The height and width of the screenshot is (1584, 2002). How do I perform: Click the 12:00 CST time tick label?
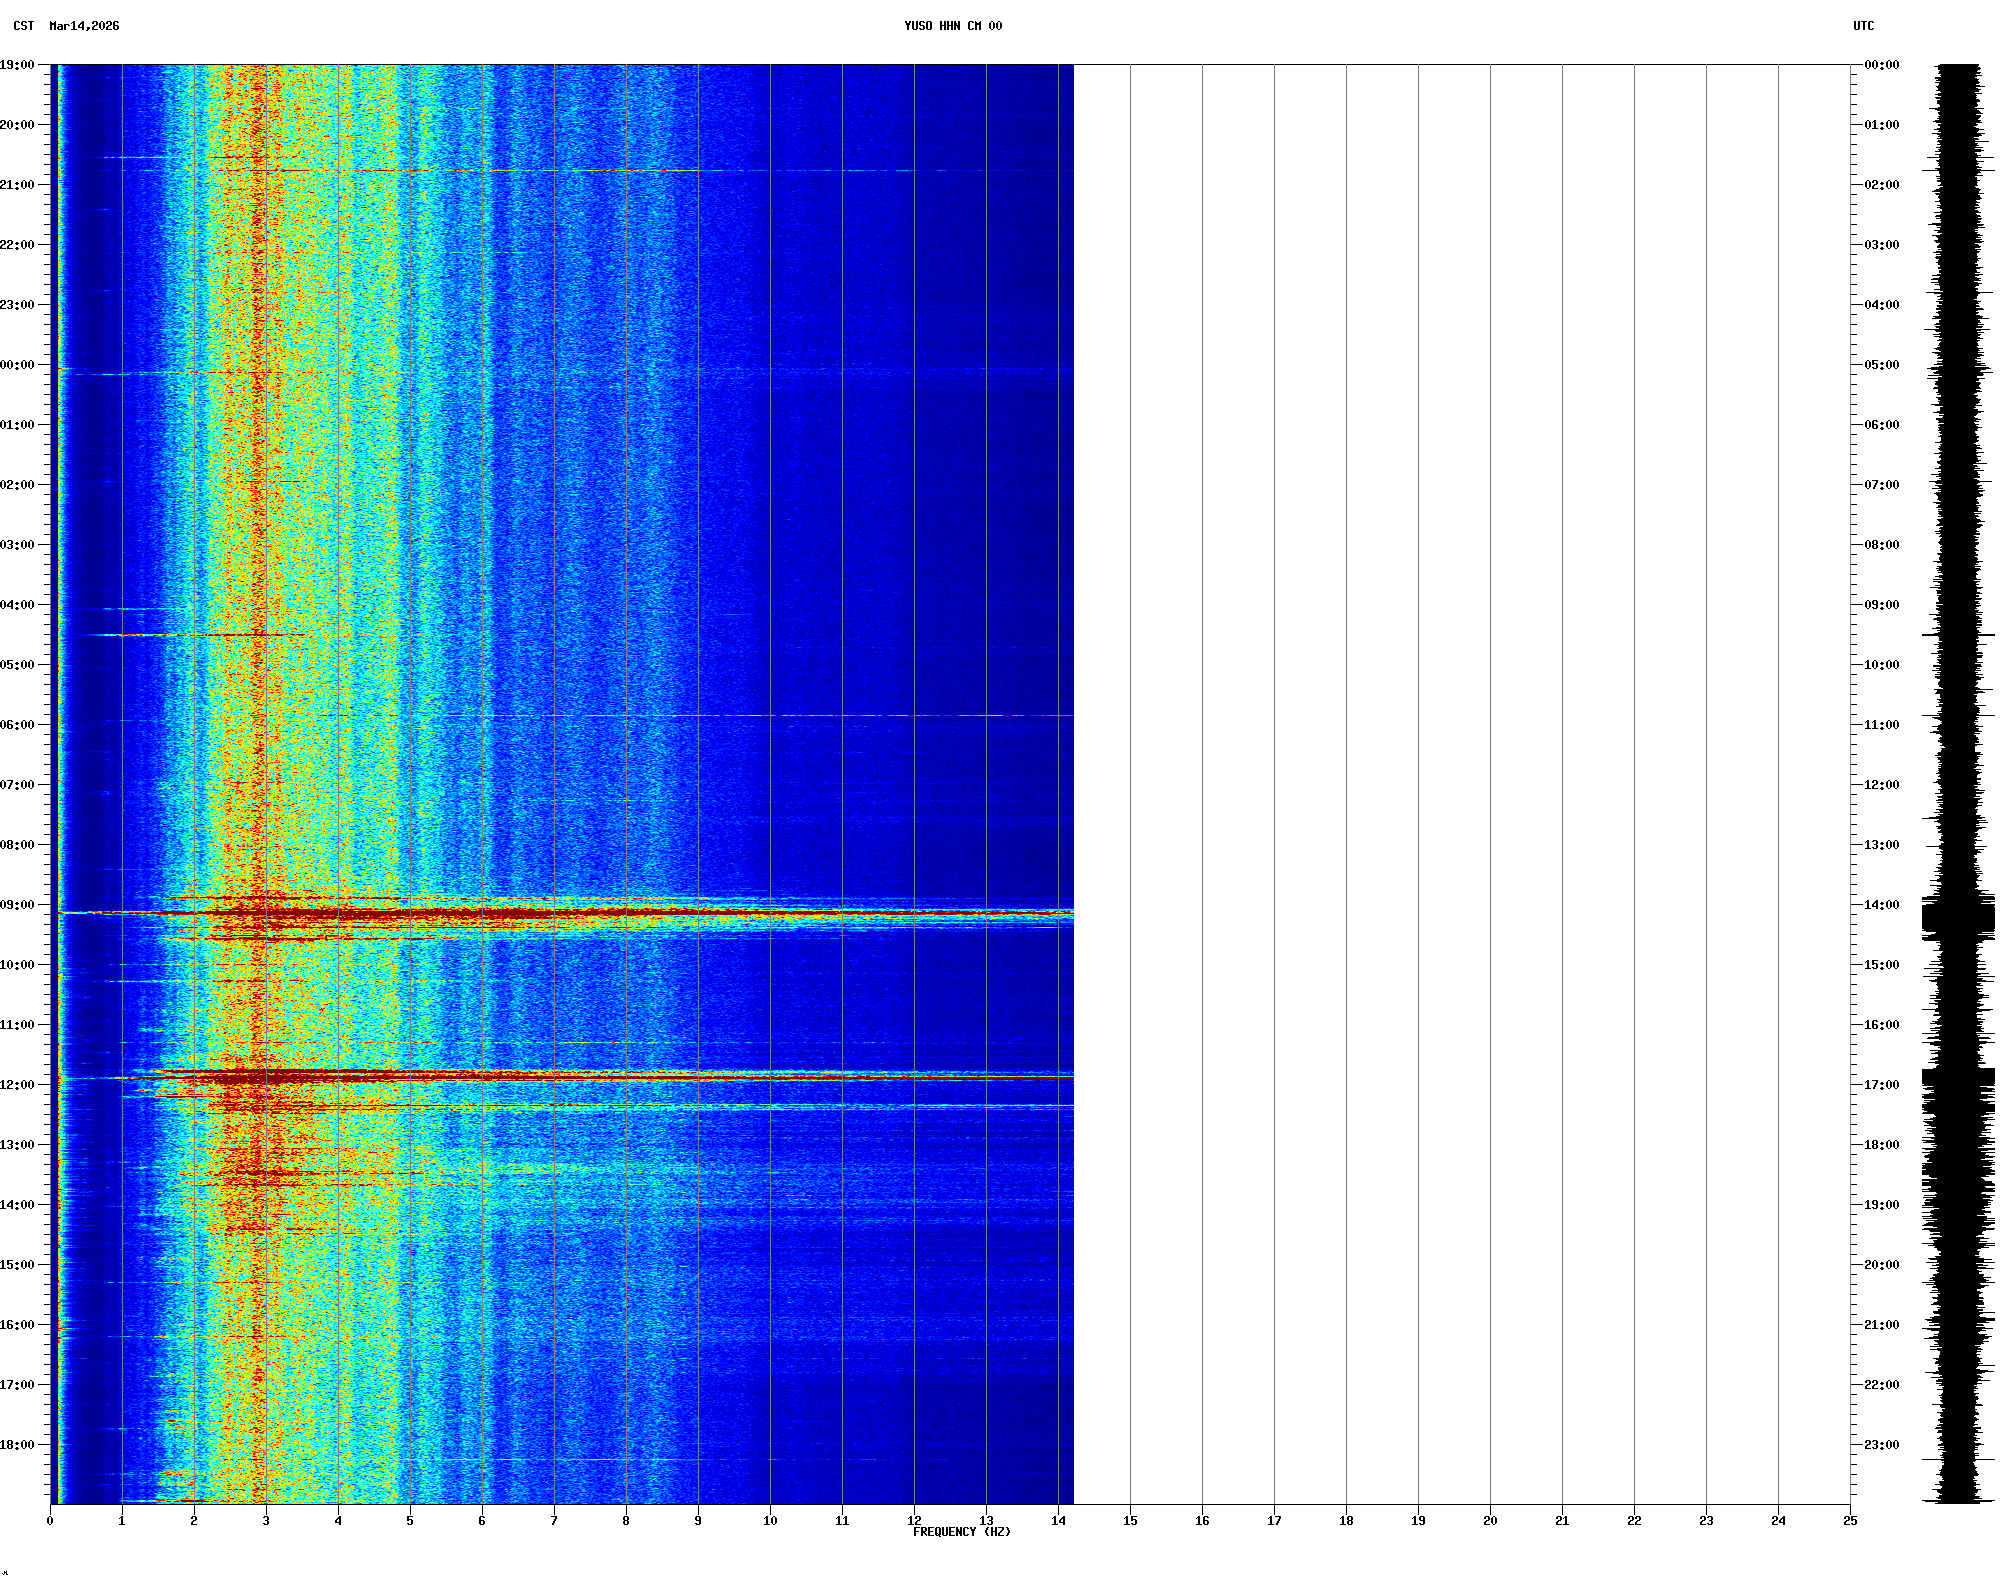pyautogui.click(x=17, y=1085)
